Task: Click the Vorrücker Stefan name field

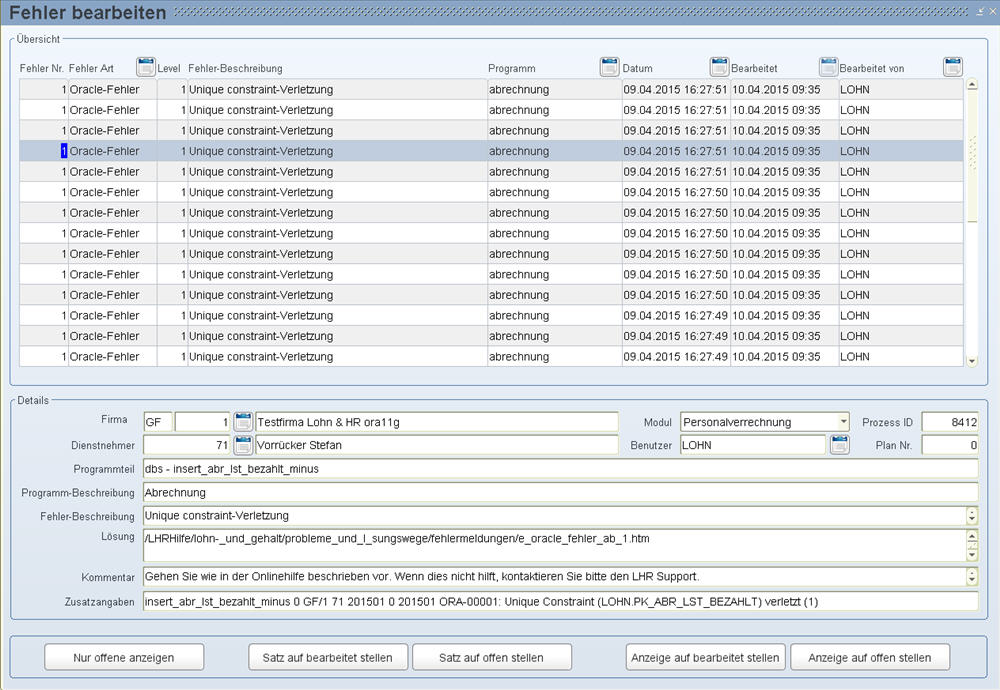Action: tap(437, 445)
